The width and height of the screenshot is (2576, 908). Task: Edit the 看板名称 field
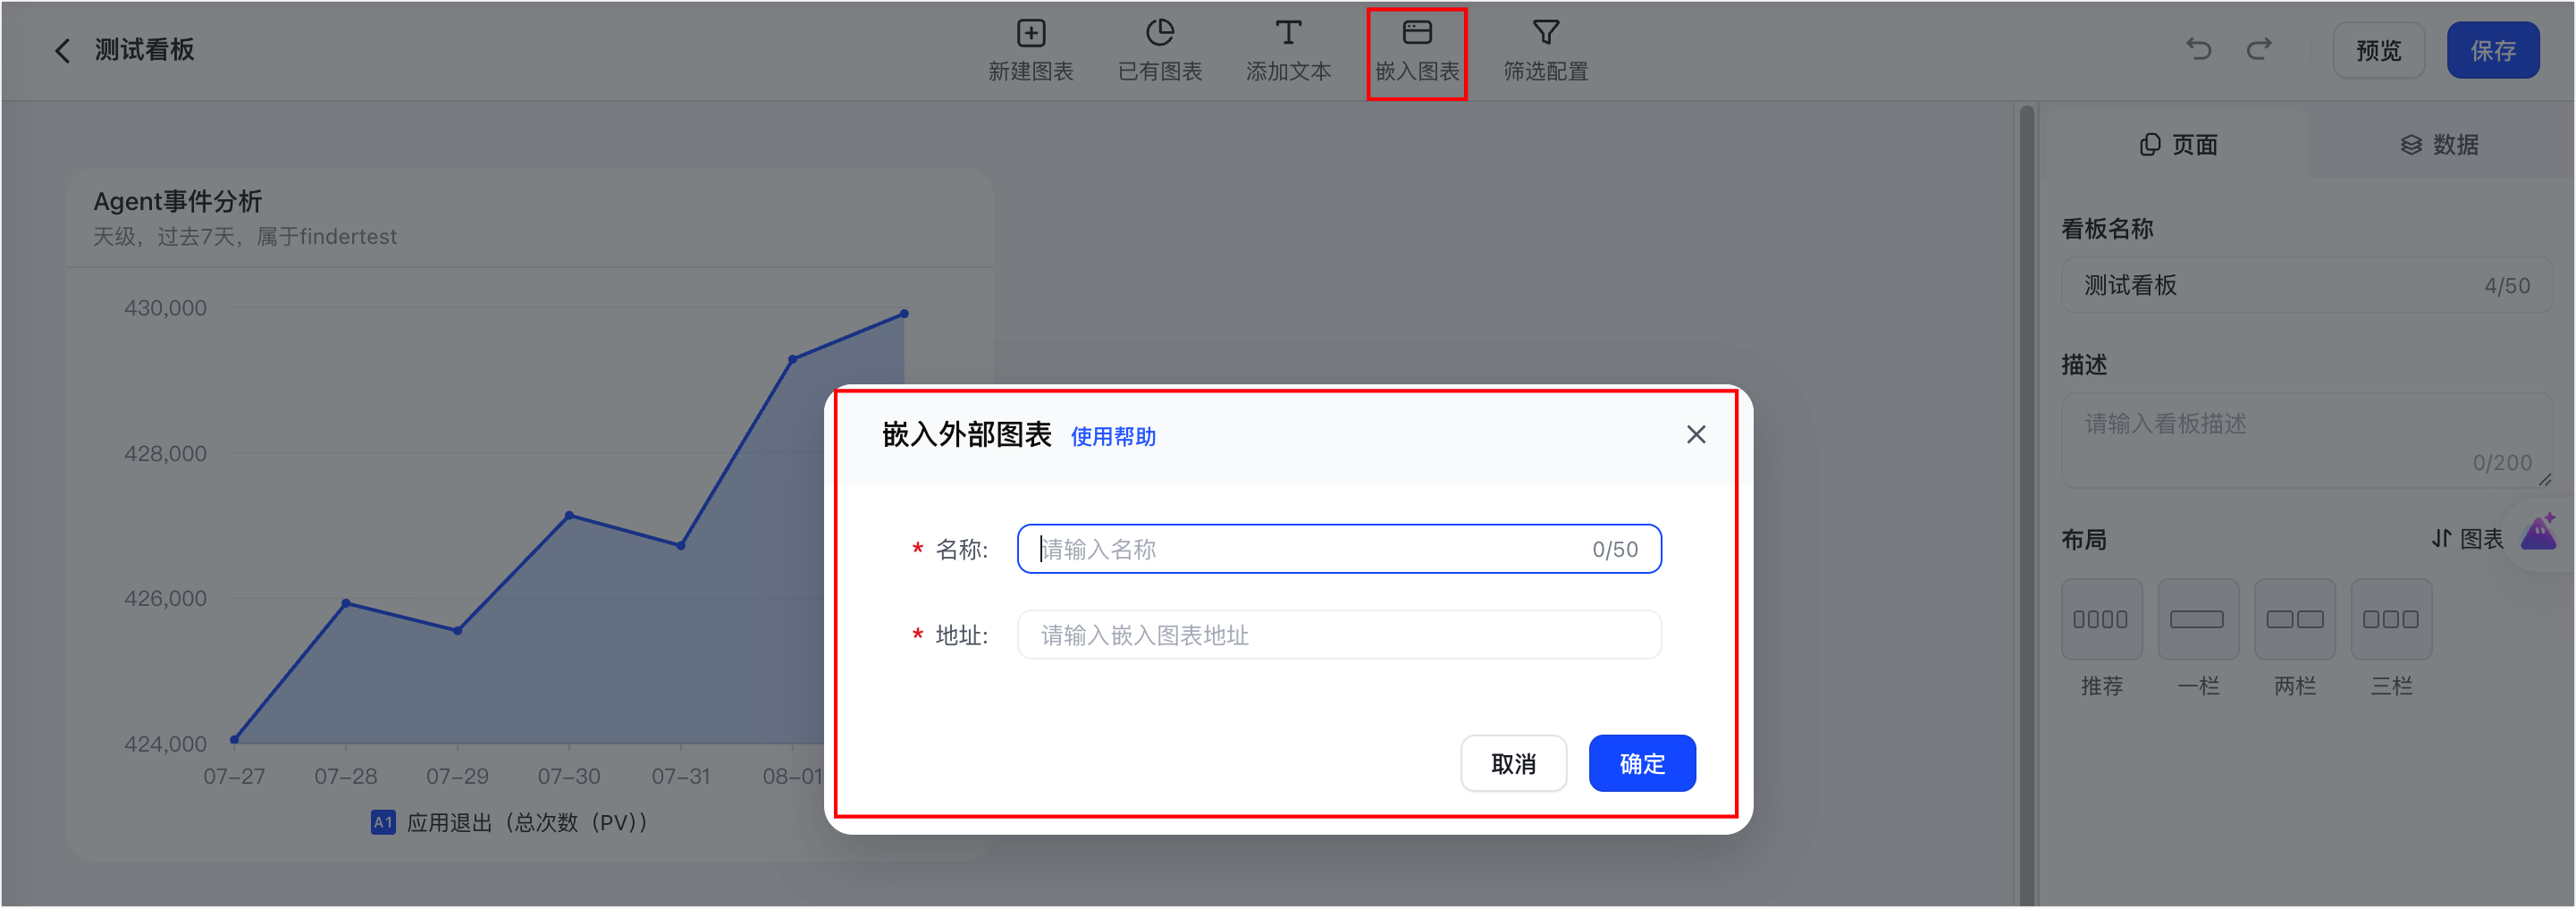[x=2306, y=286]
